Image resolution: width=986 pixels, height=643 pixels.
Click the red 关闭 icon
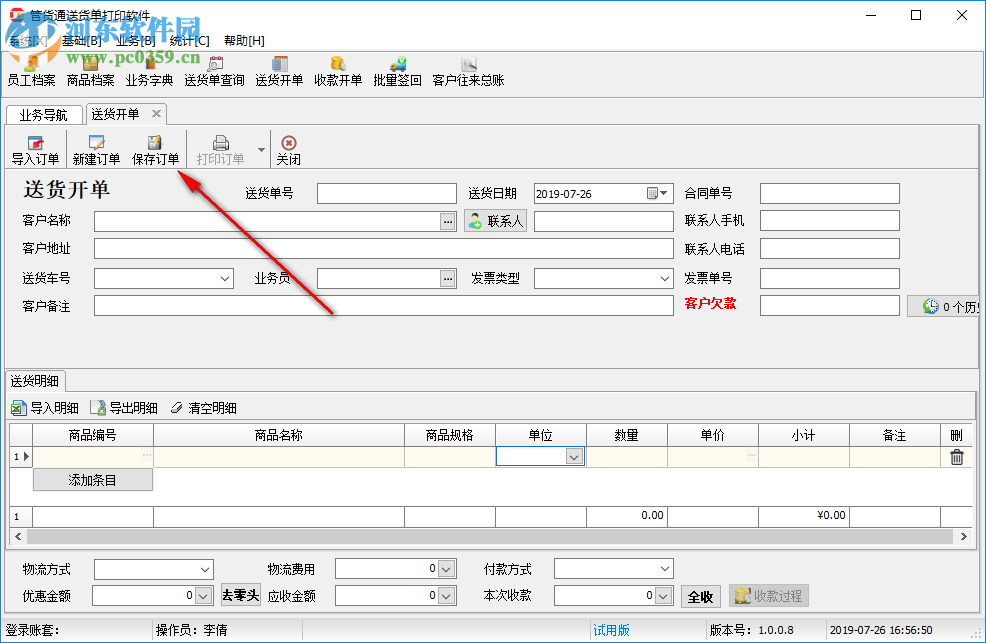[x=289, y=150]
